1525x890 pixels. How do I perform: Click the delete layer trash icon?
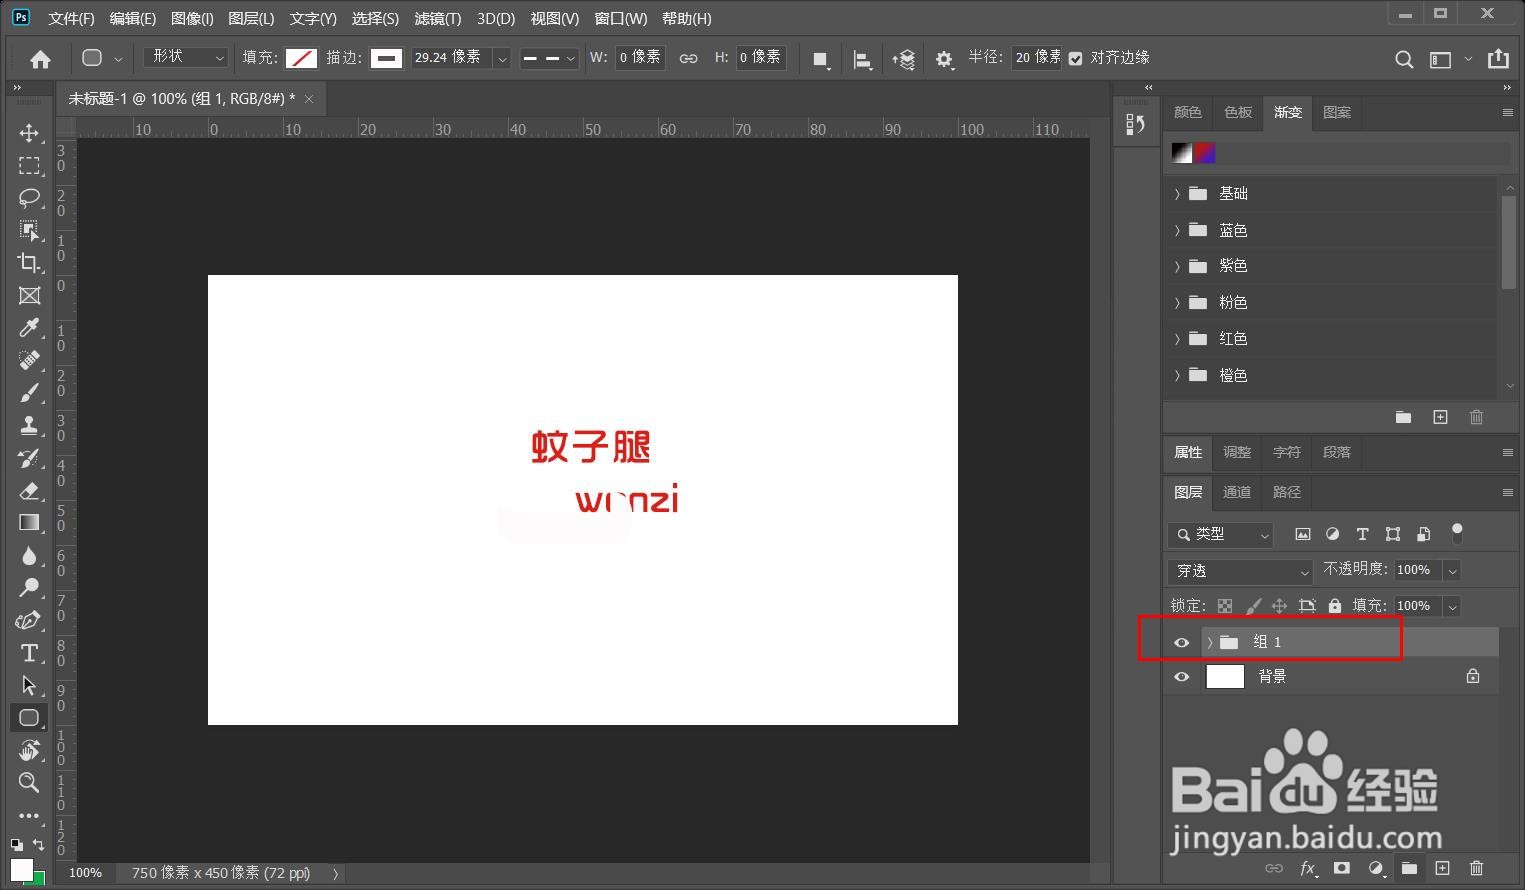(x=1477, y=868)
